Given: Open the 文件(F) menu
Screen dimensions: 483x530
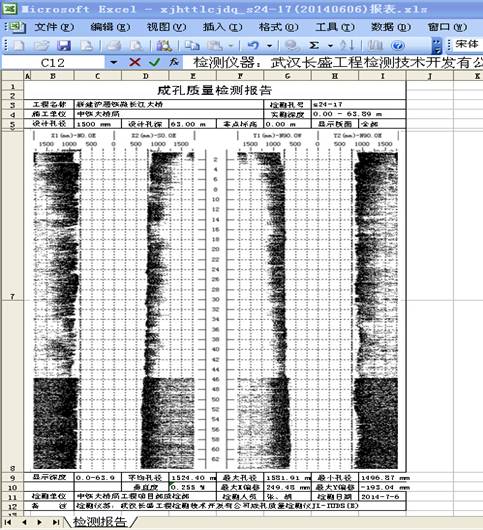Looking at the screenshot, I should [x=54, y=27].
